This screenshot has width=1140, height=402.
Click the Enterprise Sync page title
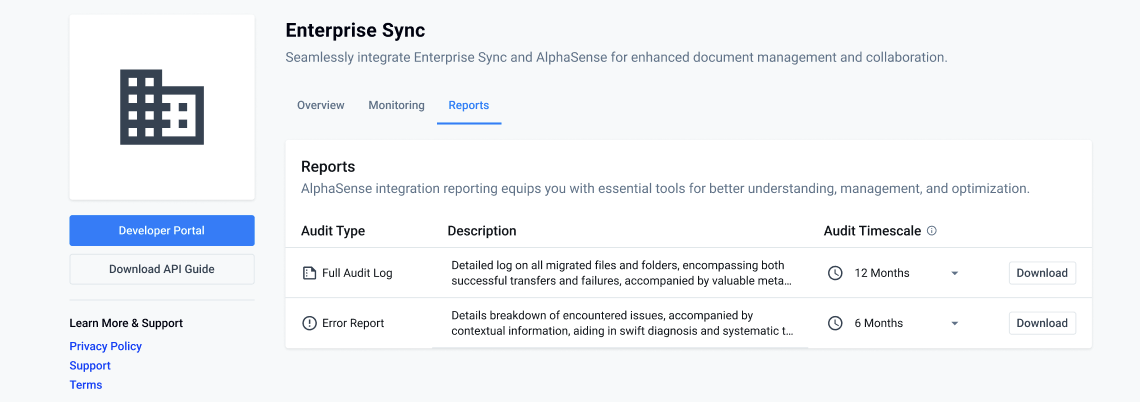tap(356, 31)
